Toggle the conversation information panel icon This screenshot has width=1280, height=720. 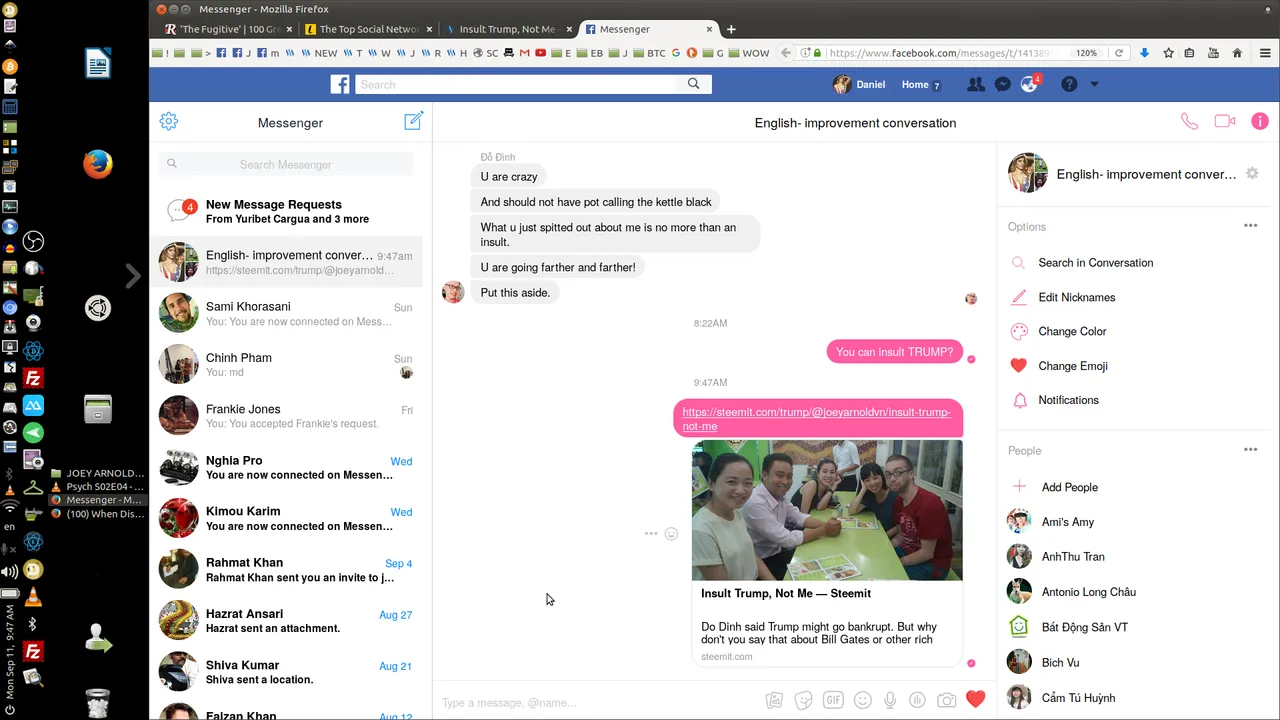point(1260,122)
